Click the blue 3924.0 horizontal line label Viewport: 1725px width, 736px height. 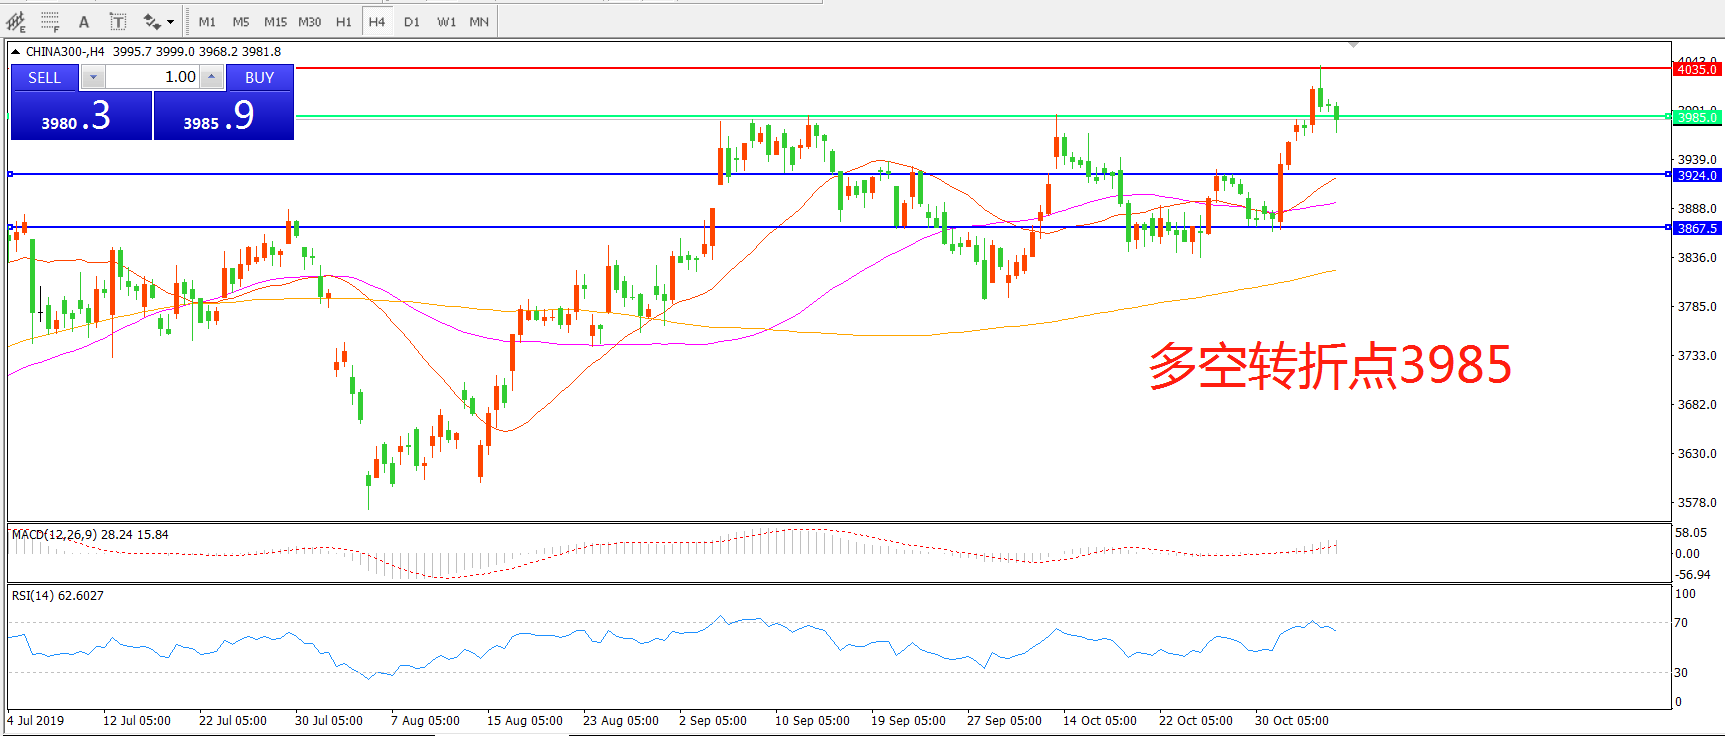tap(1696, 175)
